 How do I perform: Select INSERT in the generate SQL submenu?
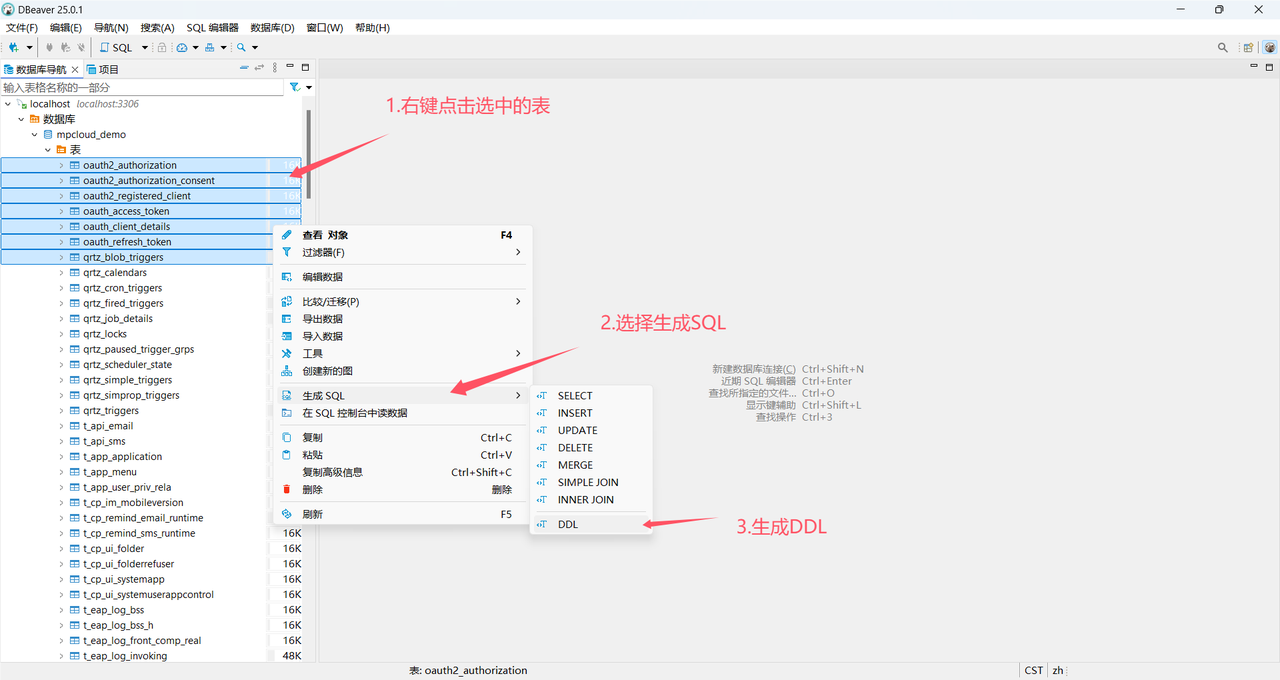click(x=574, y=413)
